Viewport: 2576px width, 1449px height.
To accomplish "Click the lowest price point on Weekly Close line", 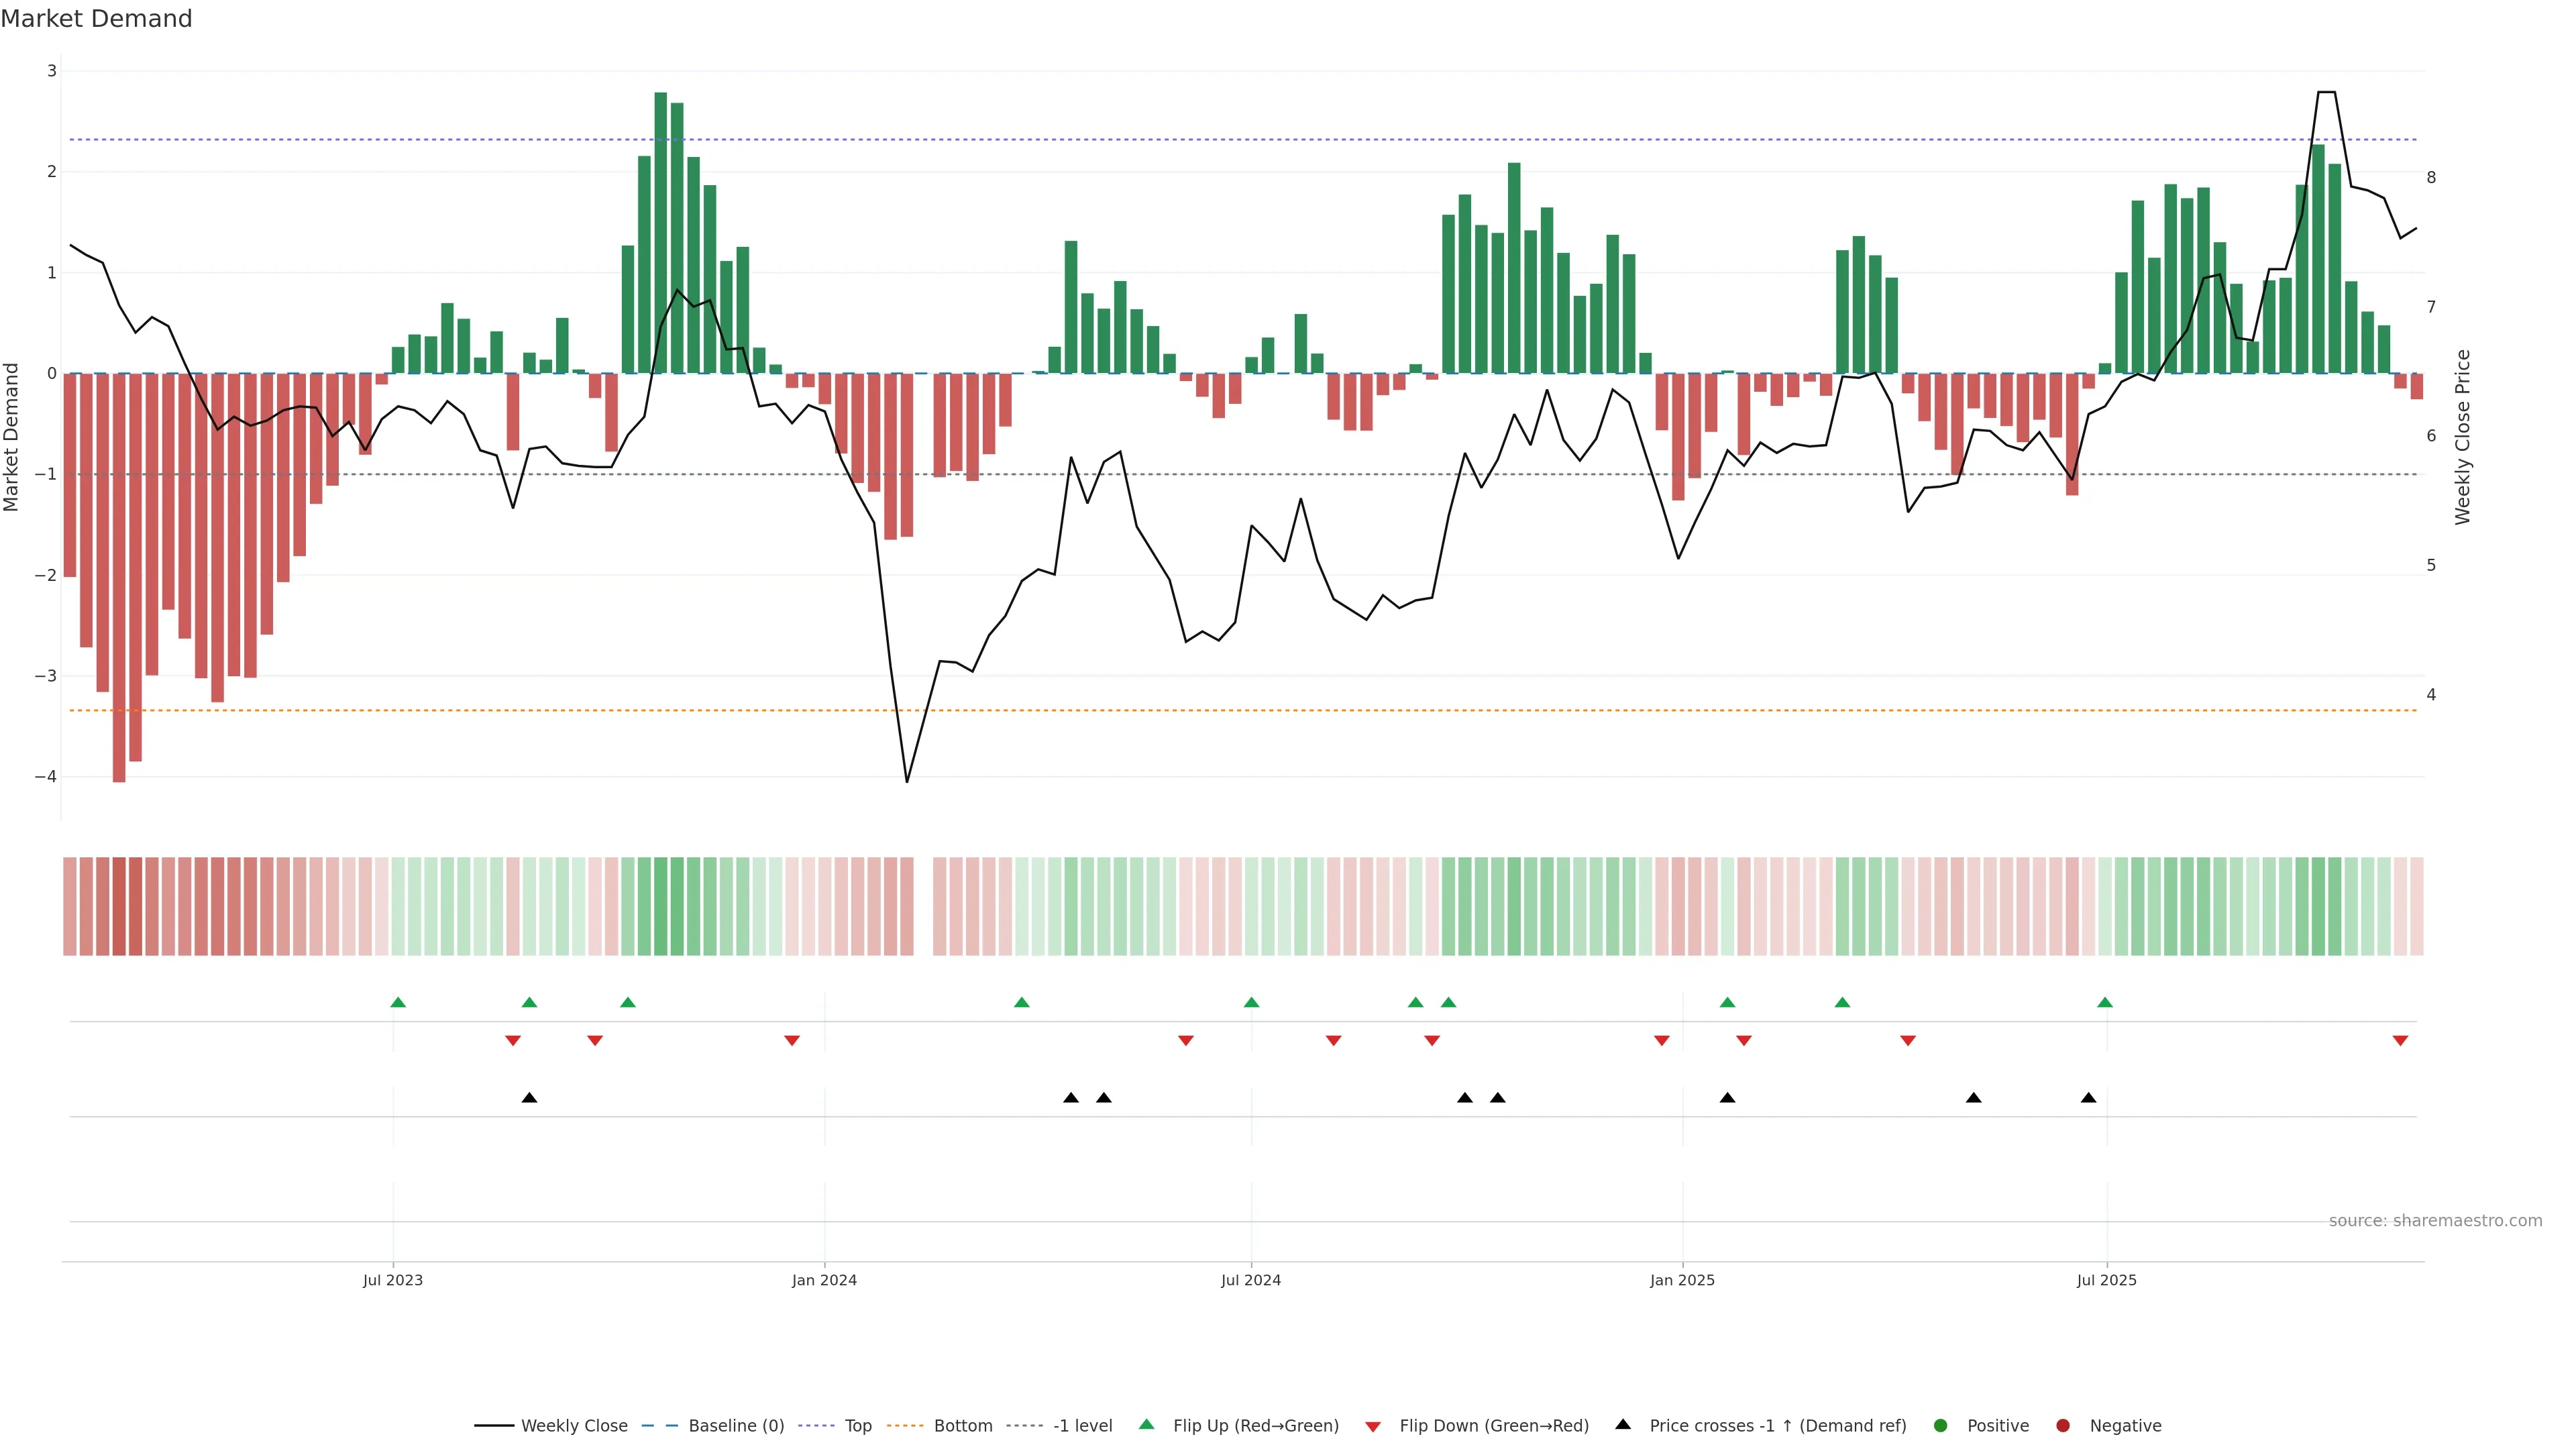I will [907, 782].
